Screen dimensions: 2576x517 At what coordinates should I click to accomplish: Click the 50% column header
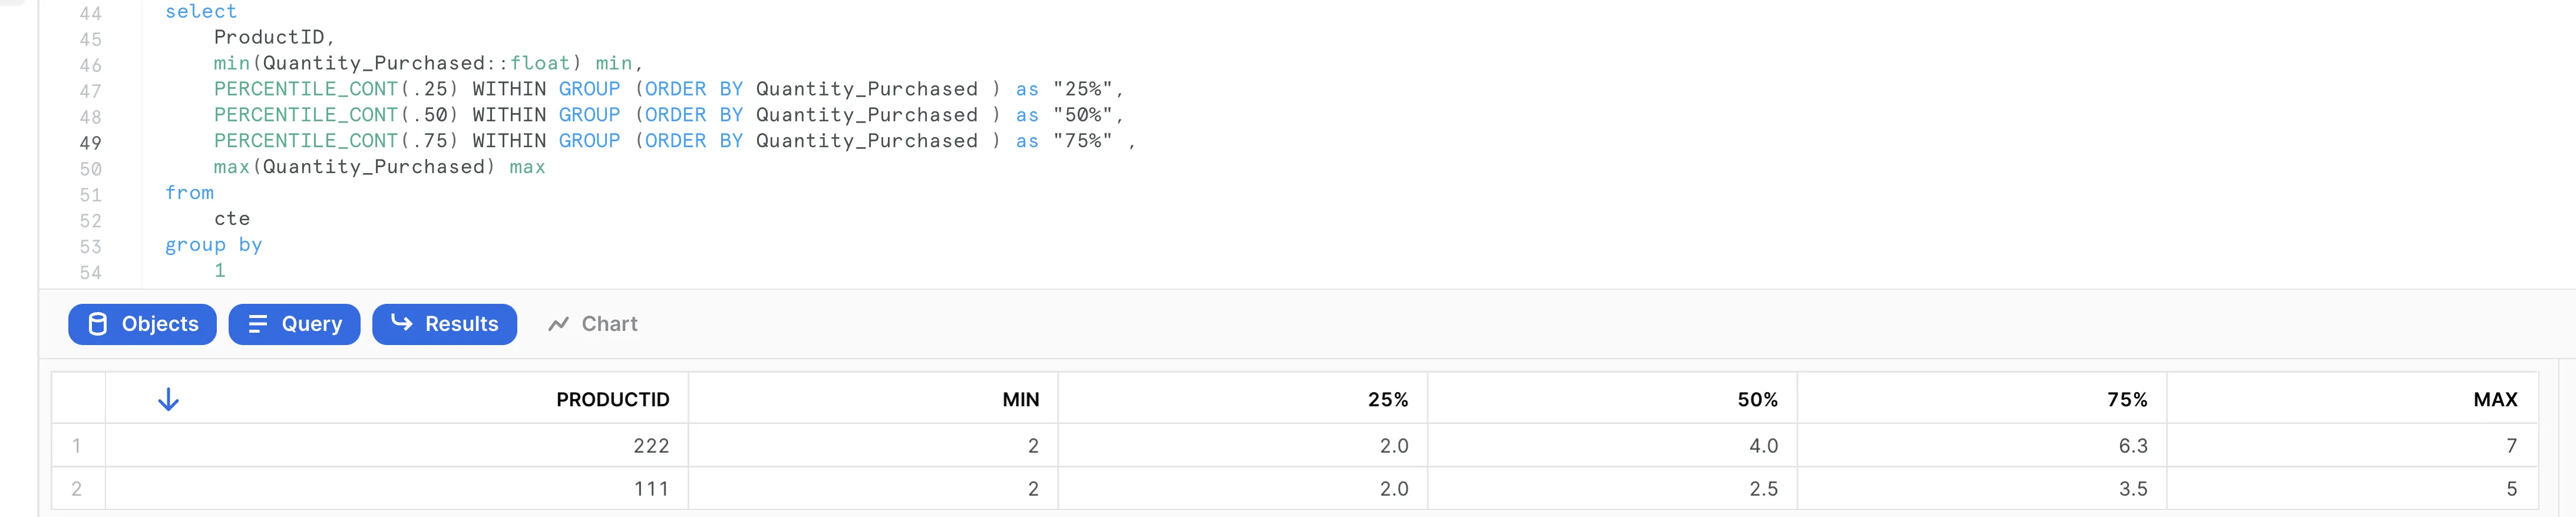click(1757, 400)
